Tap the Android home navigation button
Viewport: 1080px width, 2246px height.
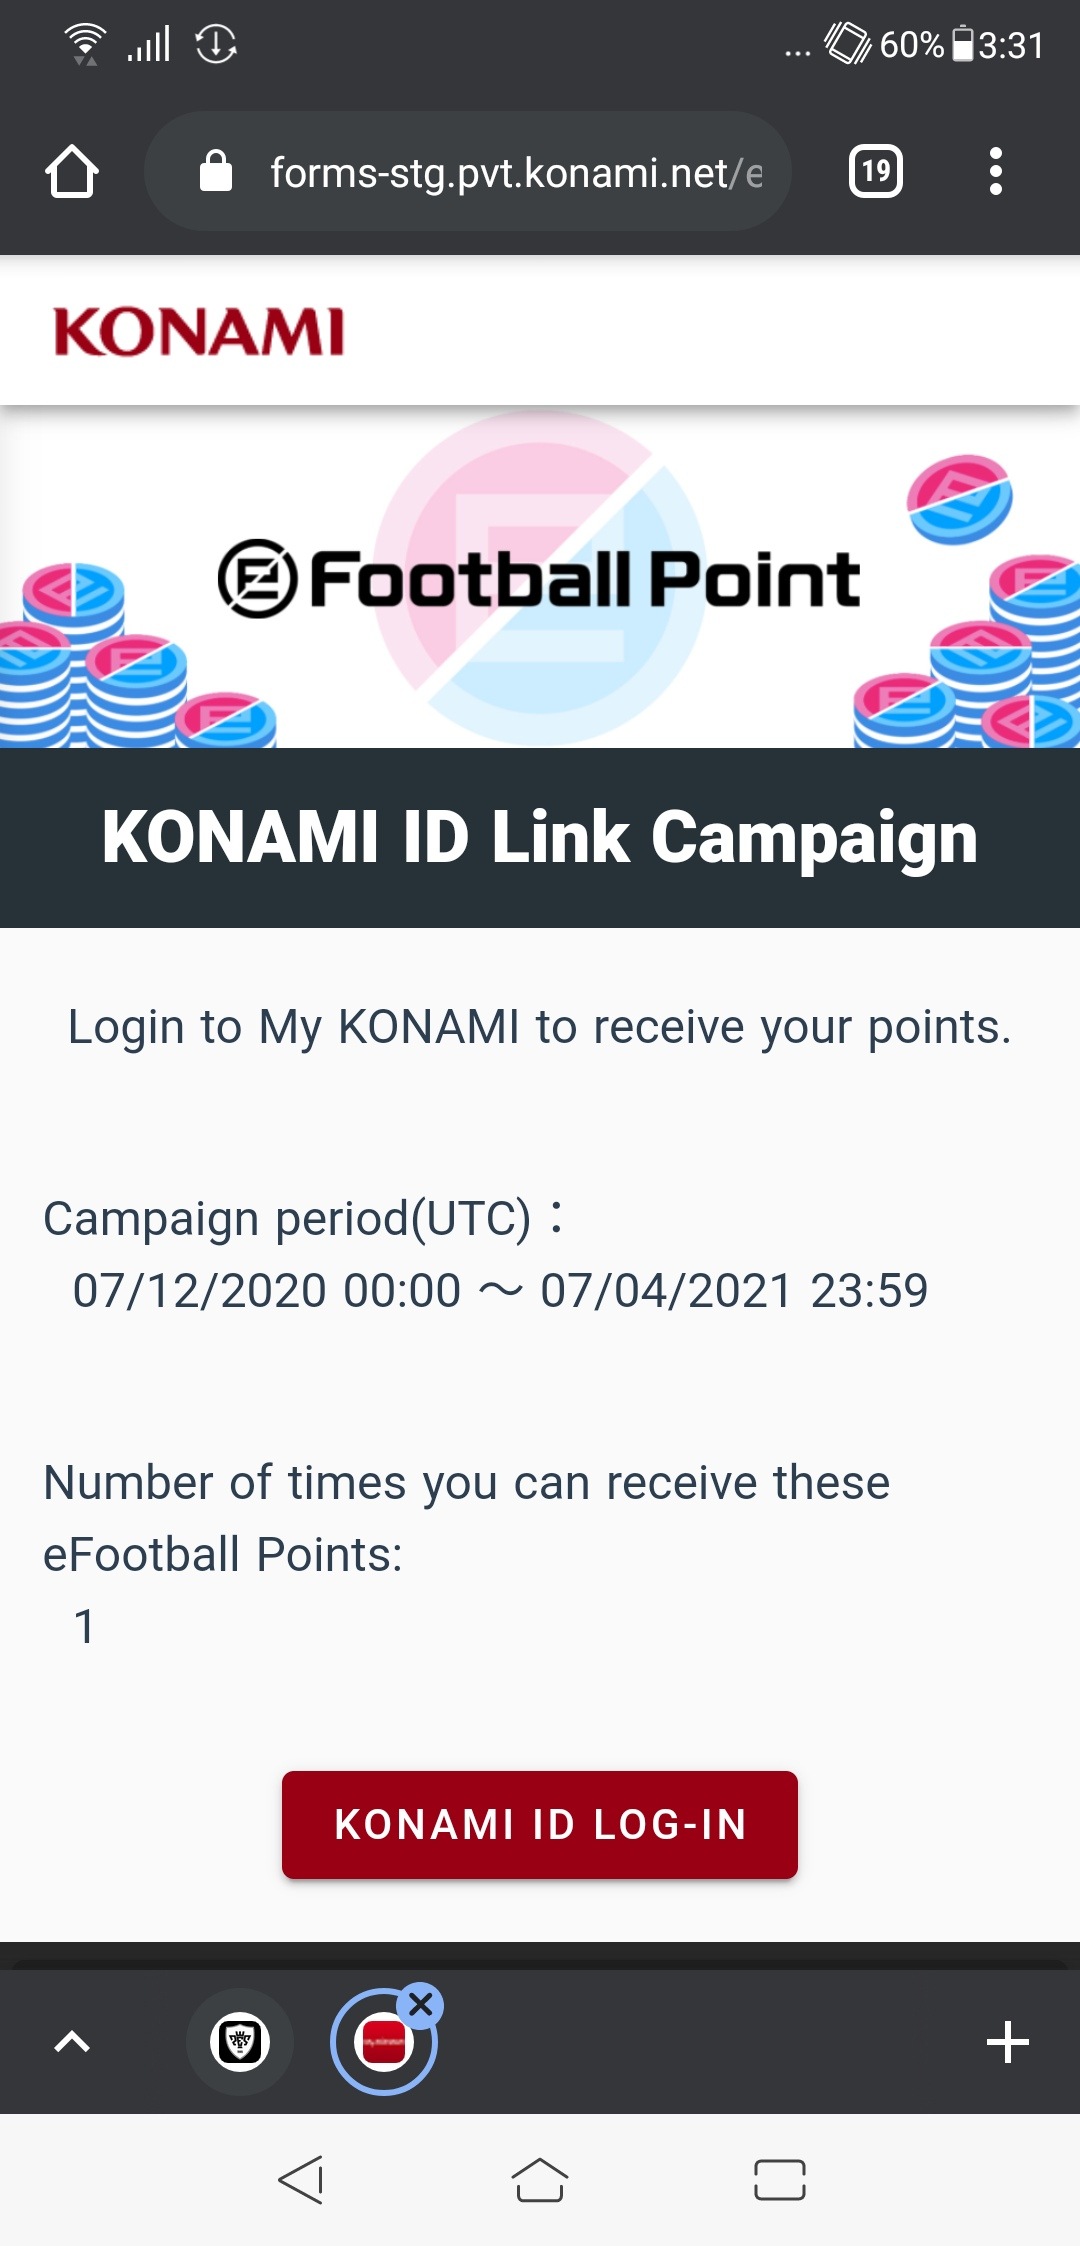tap(540, 2181)
